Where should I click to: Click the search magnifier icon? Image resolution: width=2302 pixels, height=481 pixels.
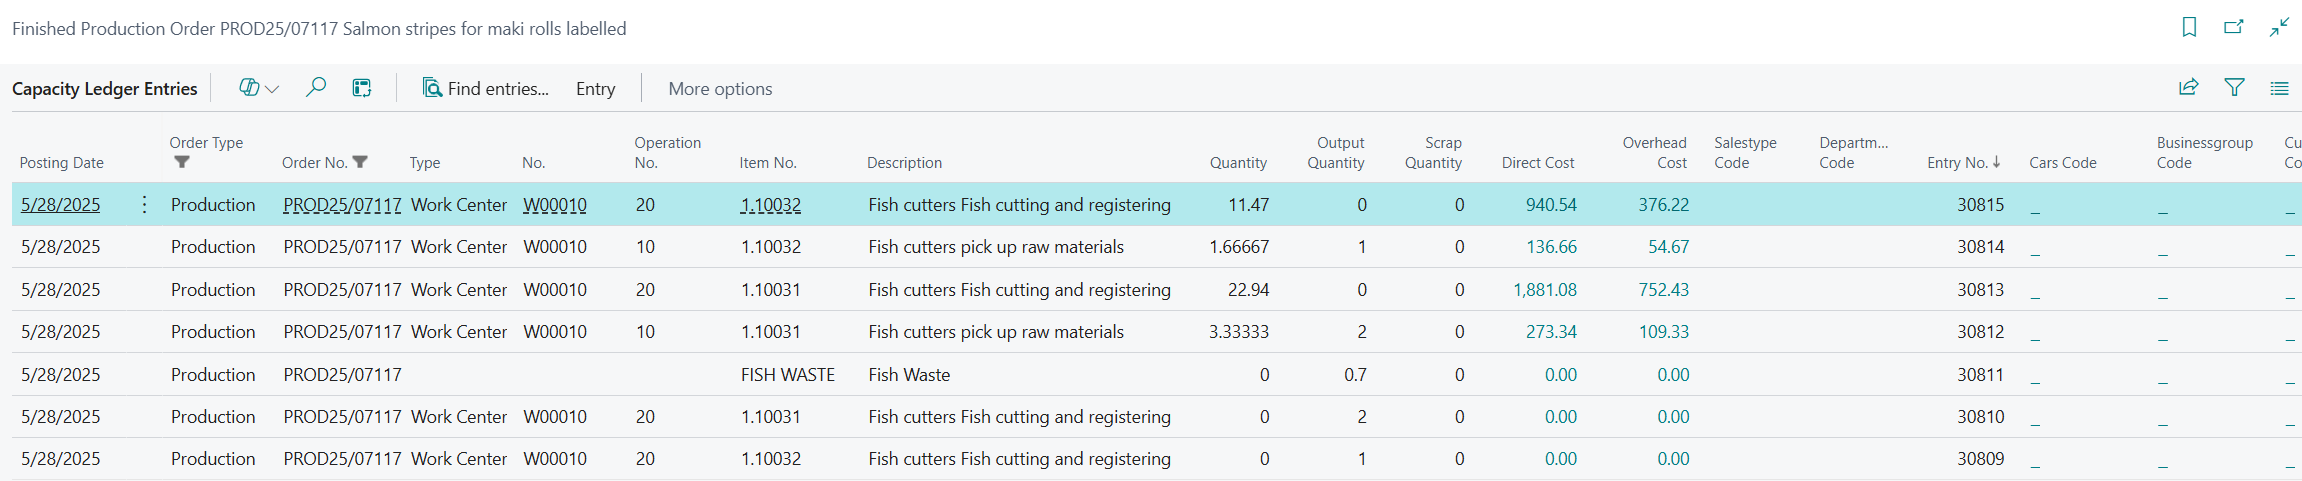(315, 88)
